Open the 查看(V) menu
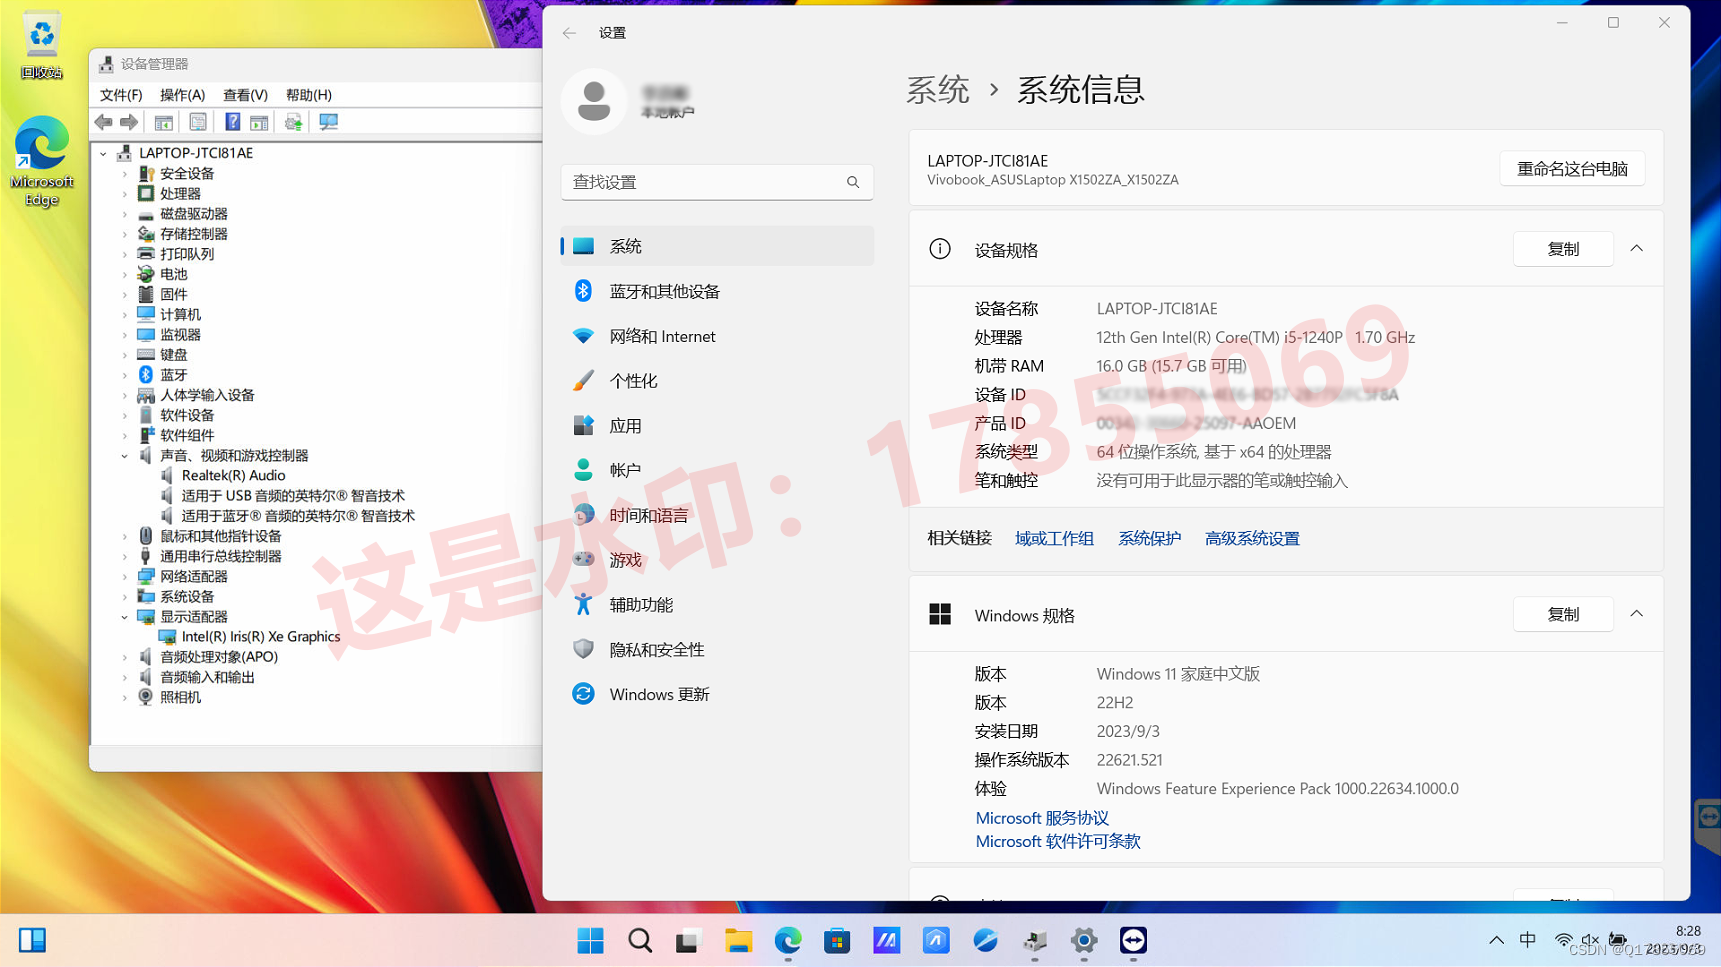1721x967 pixels. tap(245, 95)
